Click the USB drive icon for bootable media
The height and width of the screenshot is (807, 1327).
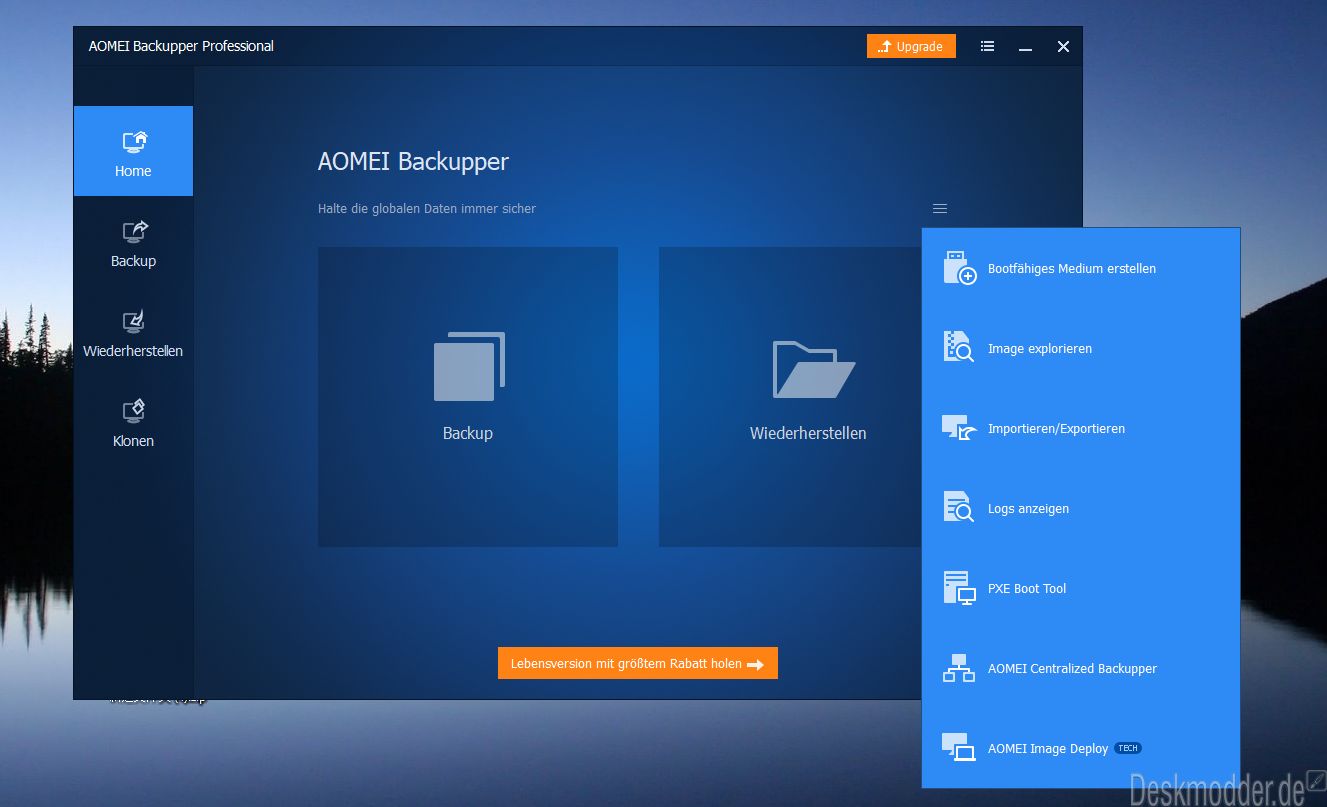click(x=959, y=268)
